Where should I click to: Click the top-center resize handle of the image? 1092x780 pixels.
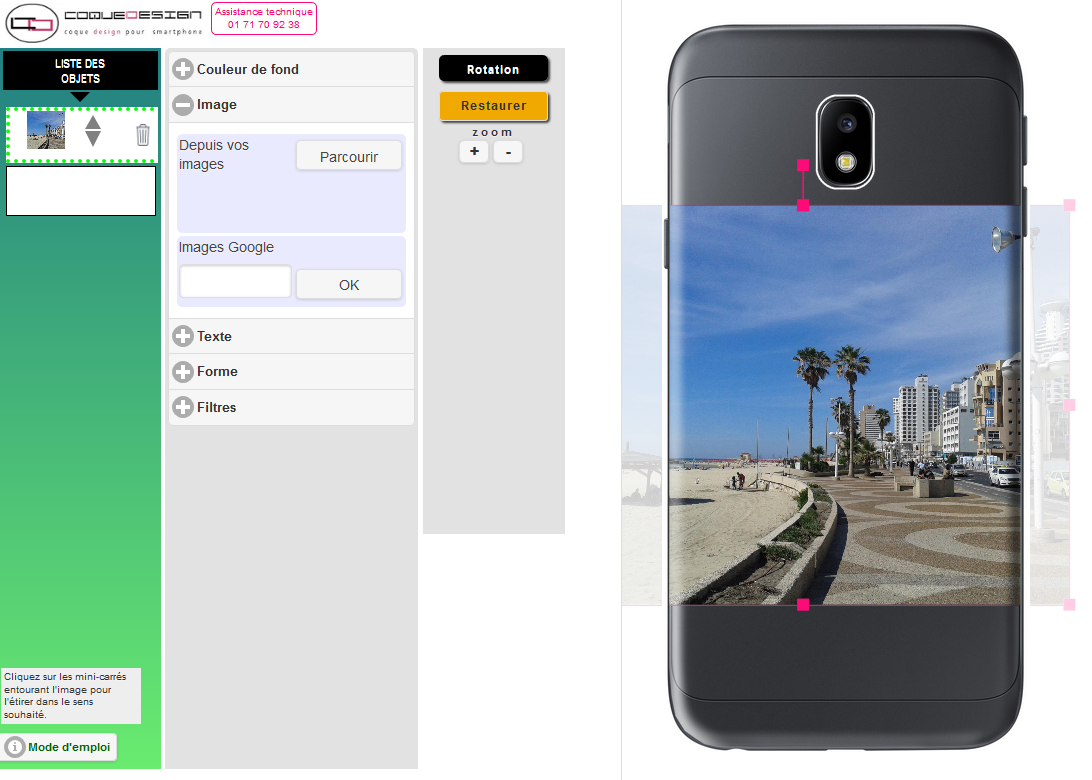803,205
